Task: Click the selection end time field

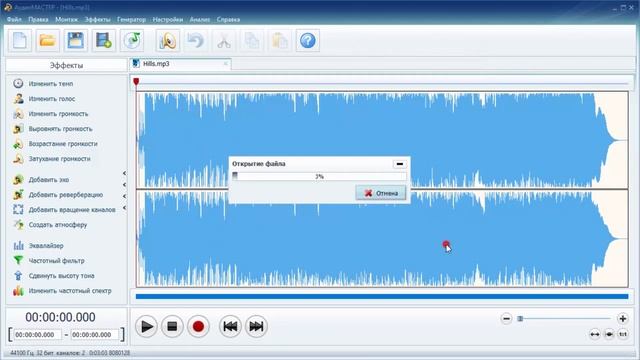Action: point(95,335)
